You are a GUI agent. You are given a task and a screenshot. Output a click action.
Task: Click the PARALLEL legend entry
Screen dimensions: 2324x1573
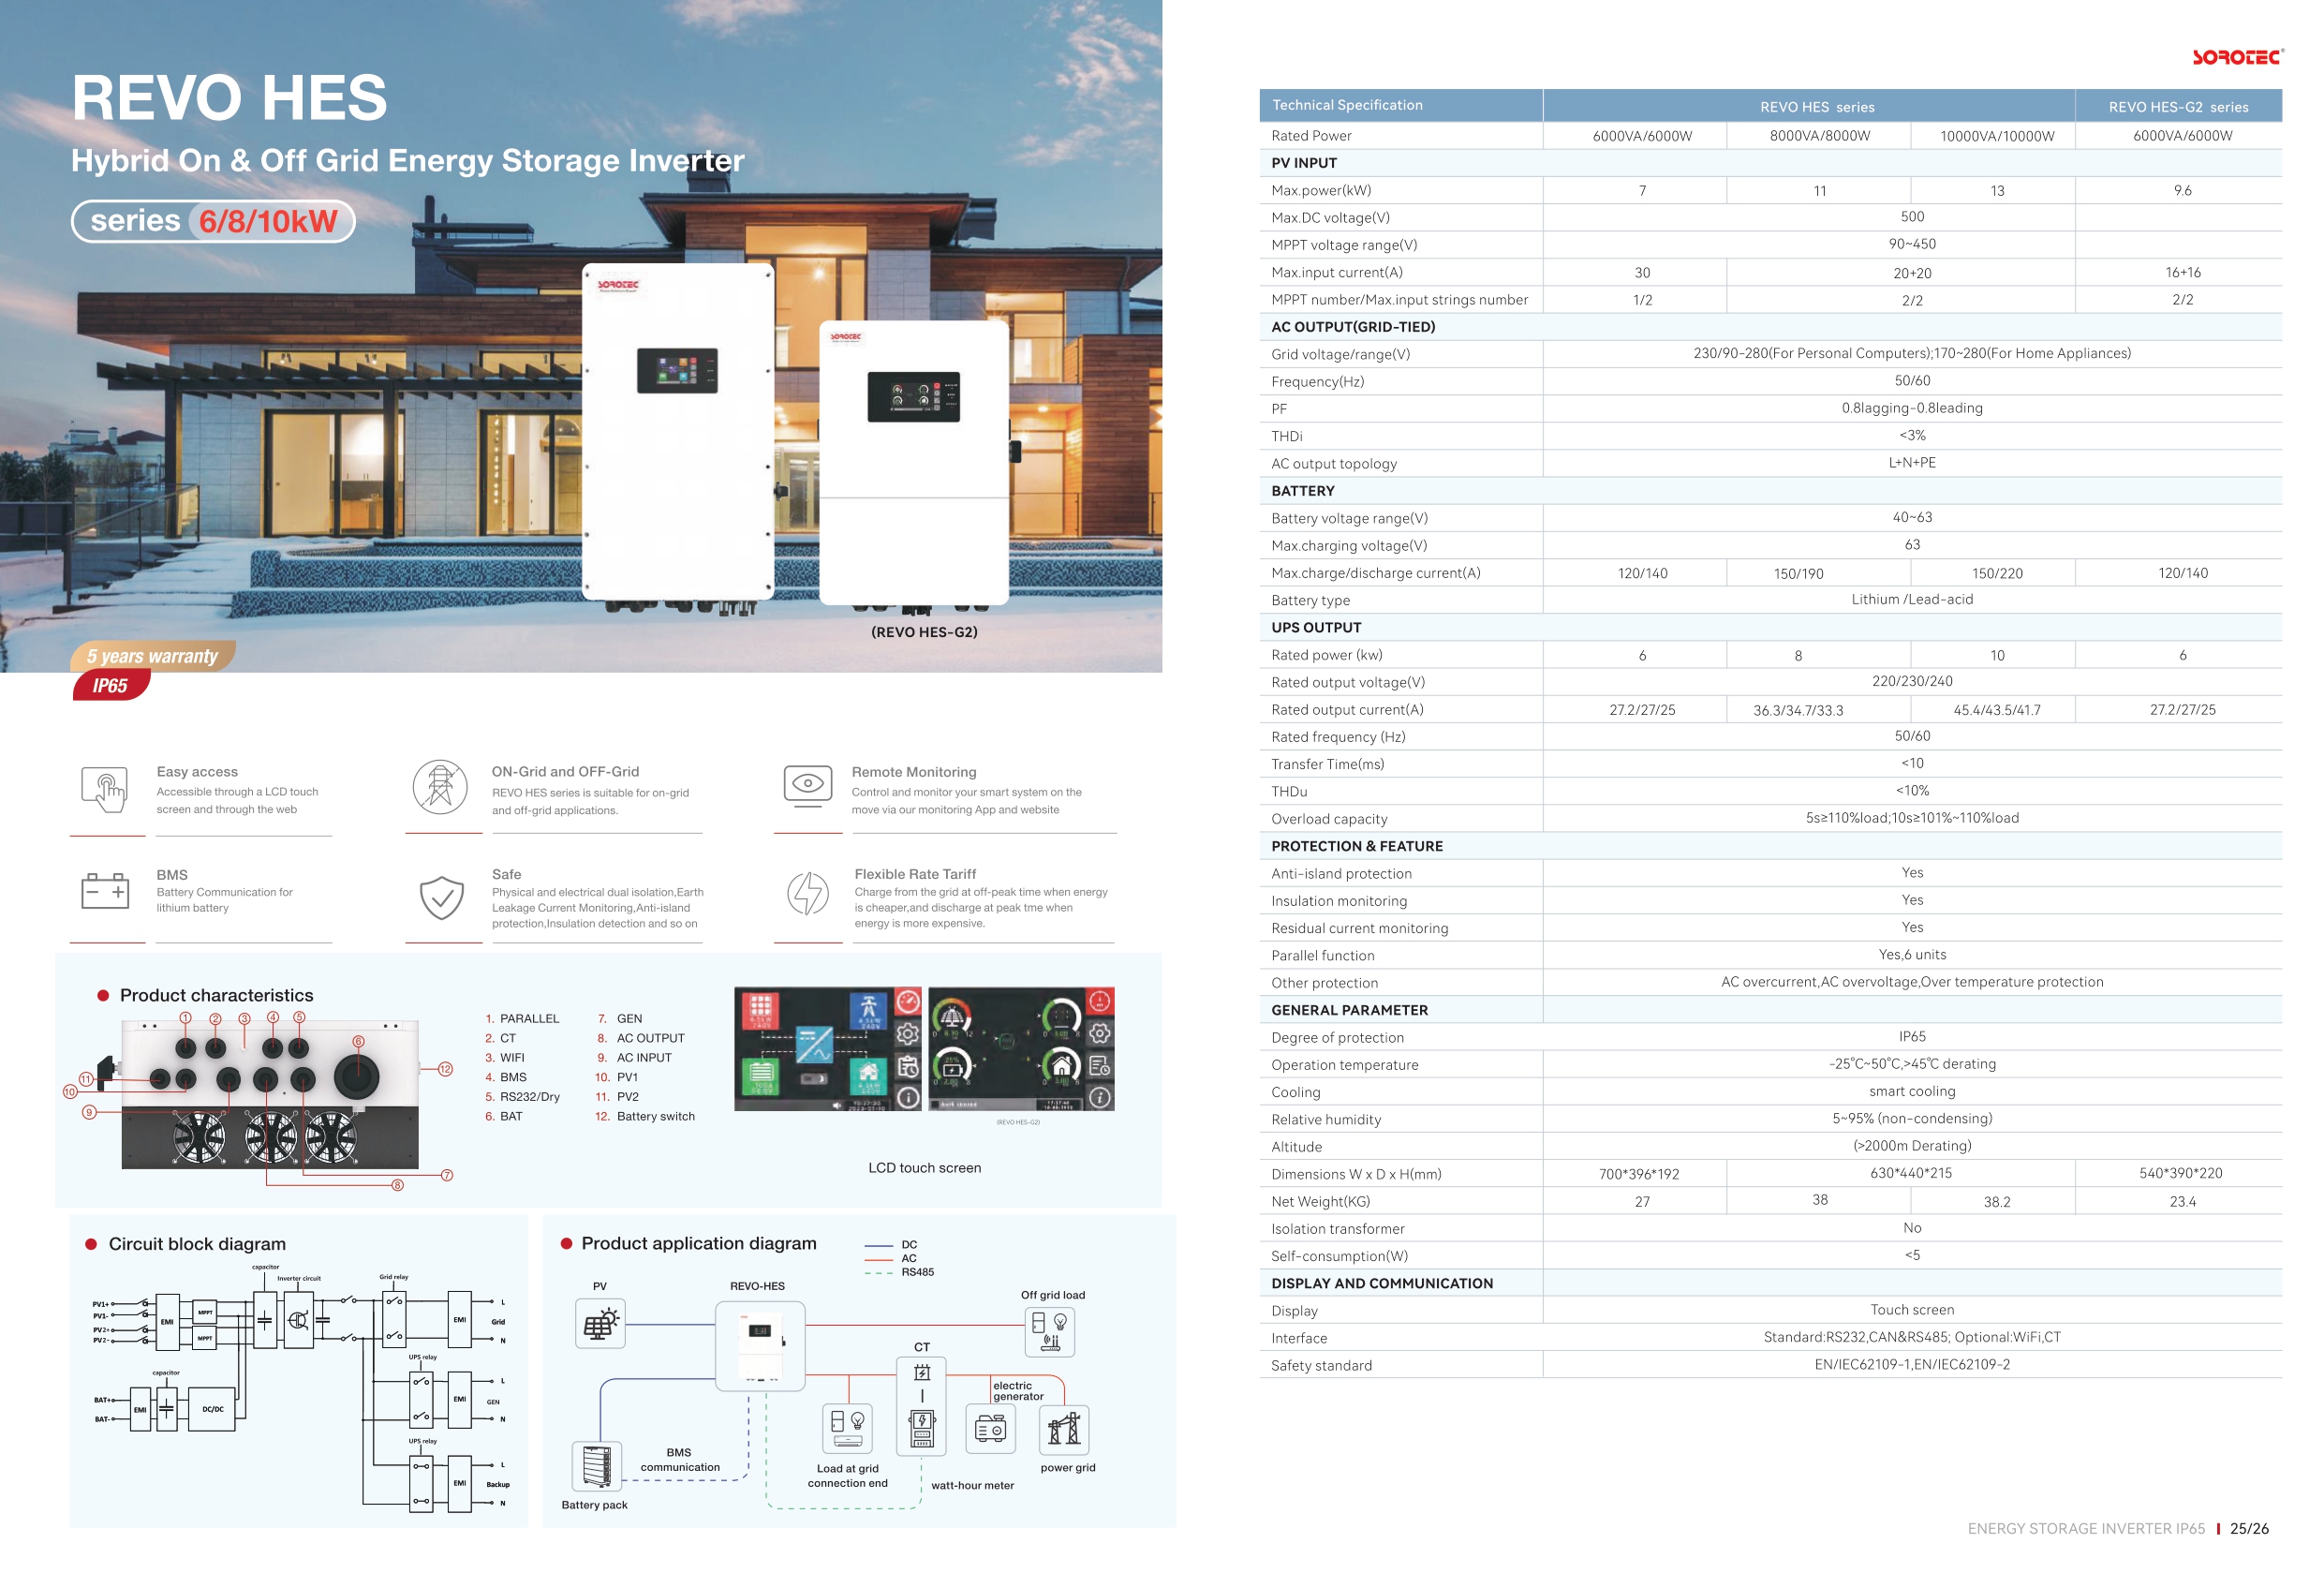coord(522,1018)
